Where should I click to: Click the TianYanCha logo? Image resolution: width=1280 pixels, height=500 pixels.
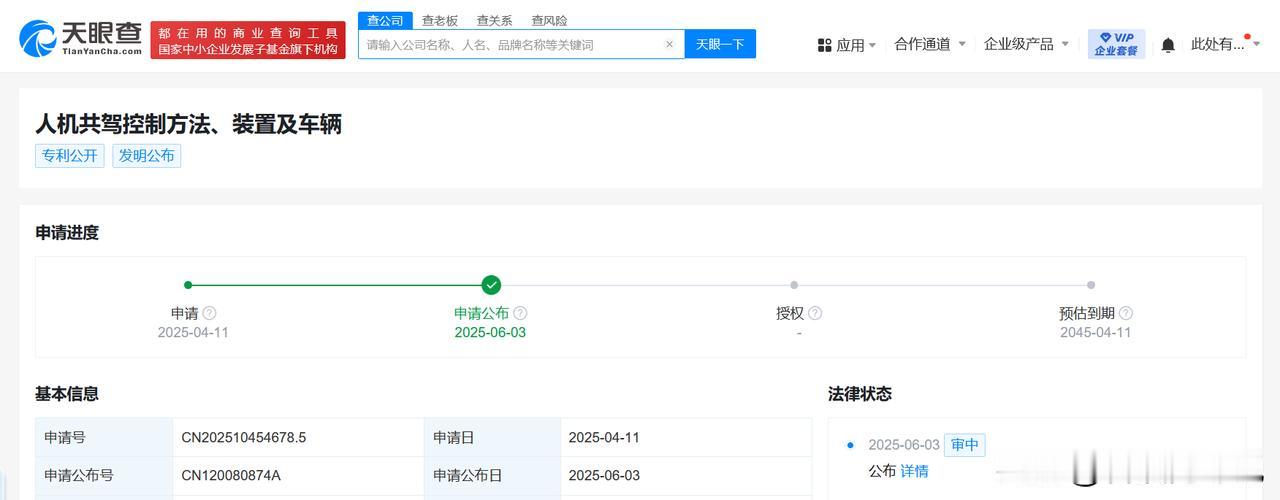point(80,38)
